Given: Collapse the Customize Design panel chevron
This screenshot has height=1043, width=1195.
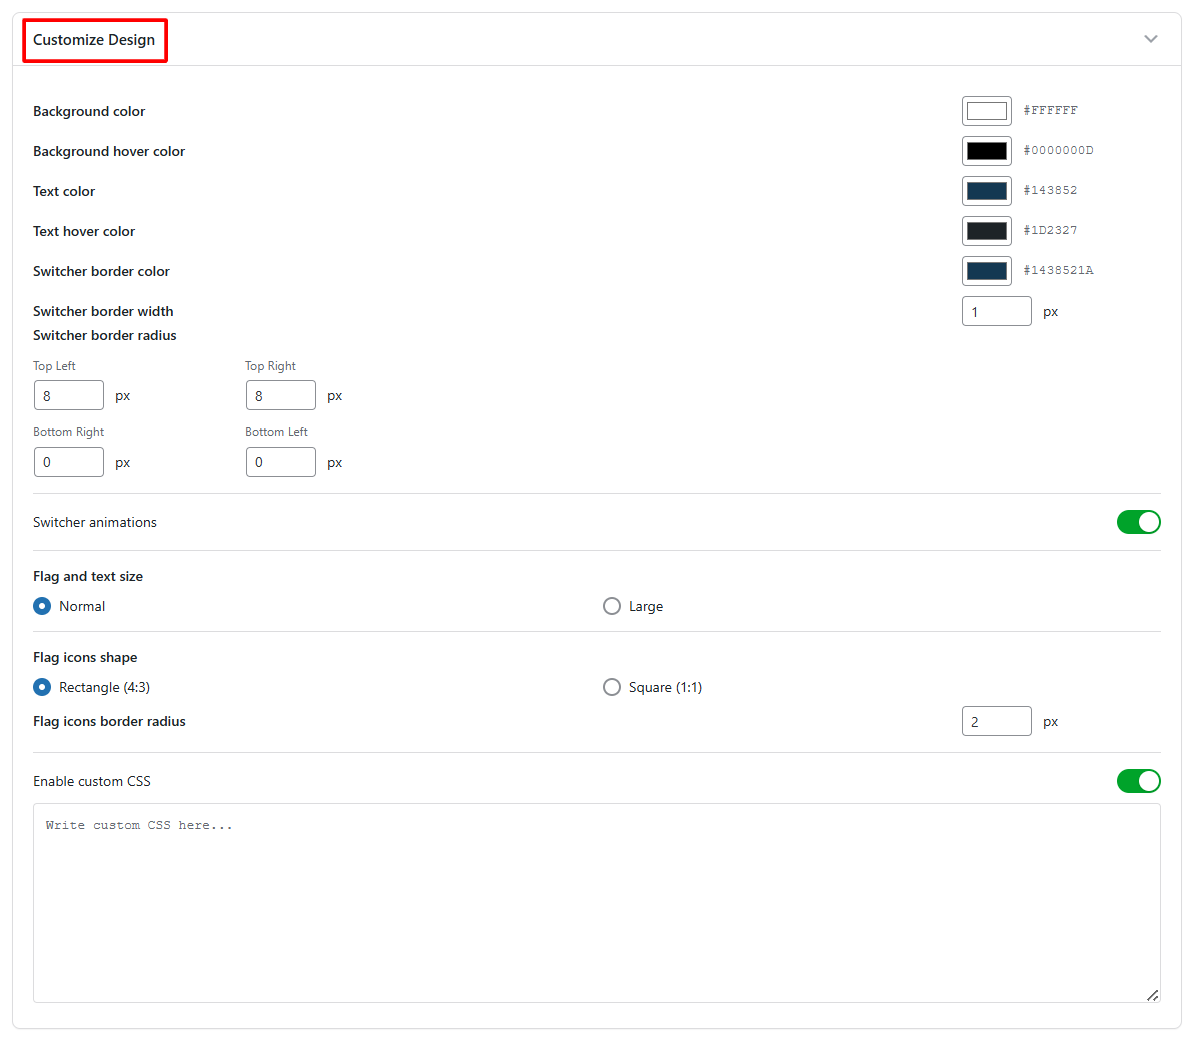Looking at the screenshot, I should pyautogui.click(x=1150, y=39).
